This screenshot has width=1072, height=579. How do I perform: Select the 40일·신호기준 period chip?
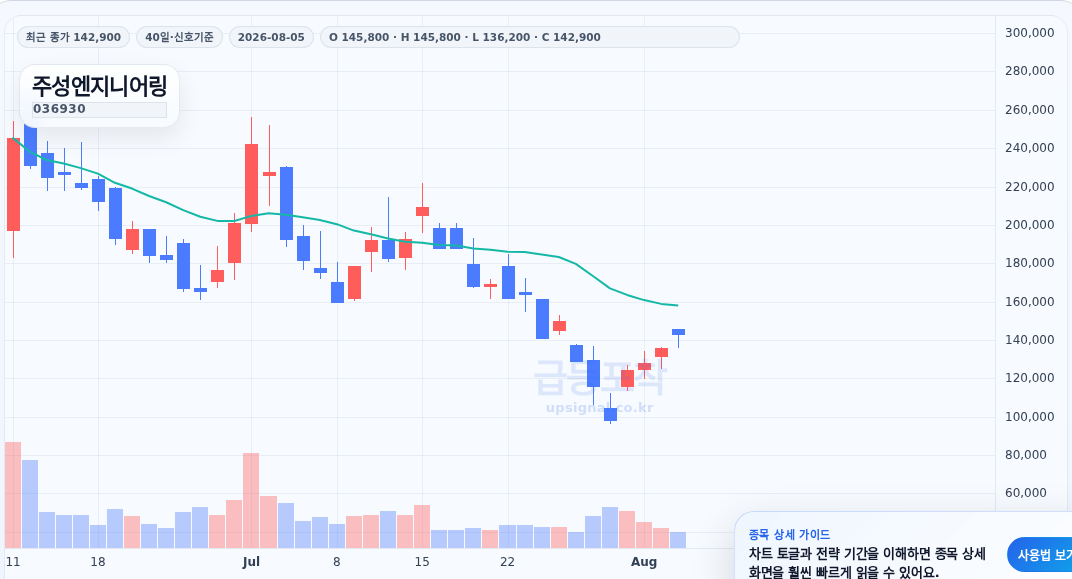coord(179,37)
